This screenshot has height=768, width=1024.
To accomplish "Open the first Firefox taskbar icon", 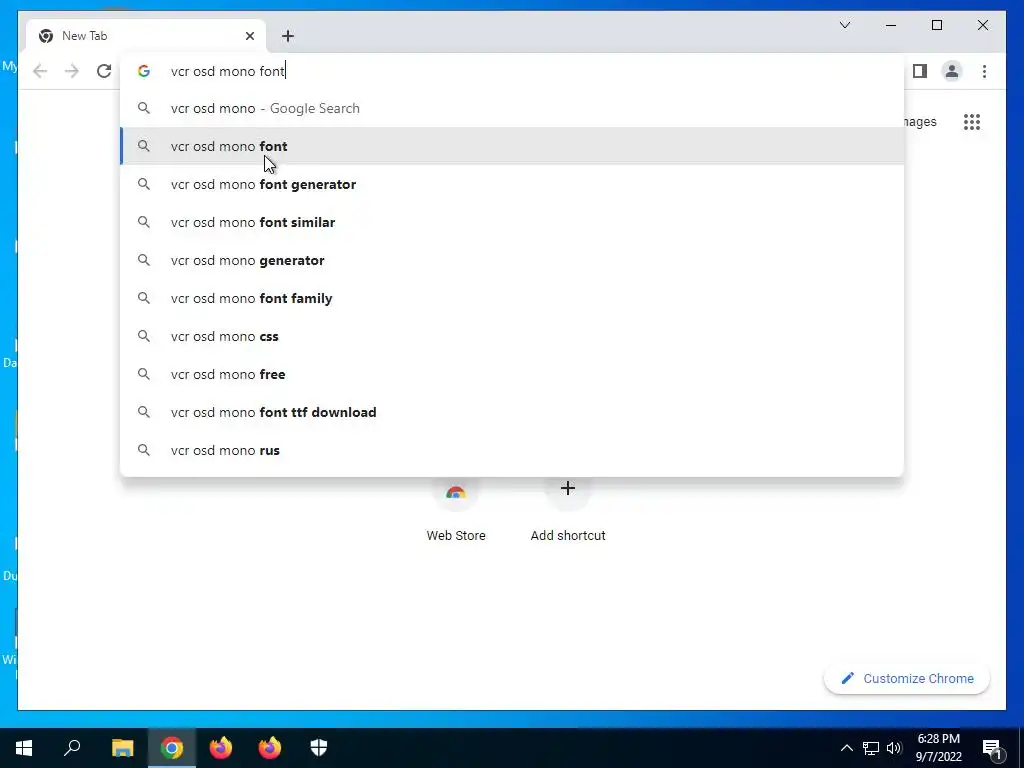I will pyautogui.click(x=221, y=748).
